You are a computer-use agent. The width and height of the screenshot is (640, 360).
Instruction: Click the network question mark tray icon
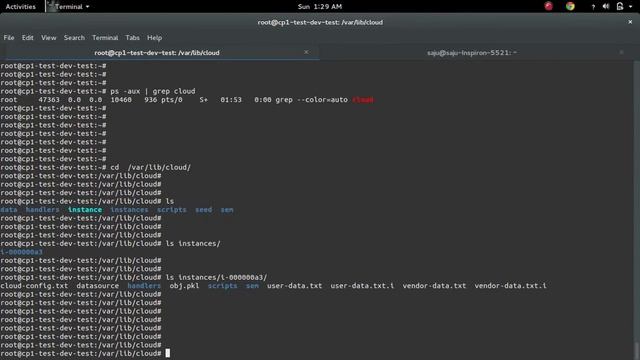(x=593, y=7)
